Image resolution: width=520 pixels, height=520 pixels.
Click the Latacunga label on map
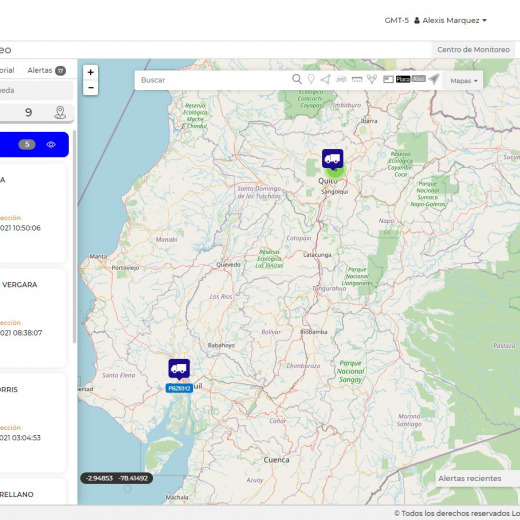point(317,255)
